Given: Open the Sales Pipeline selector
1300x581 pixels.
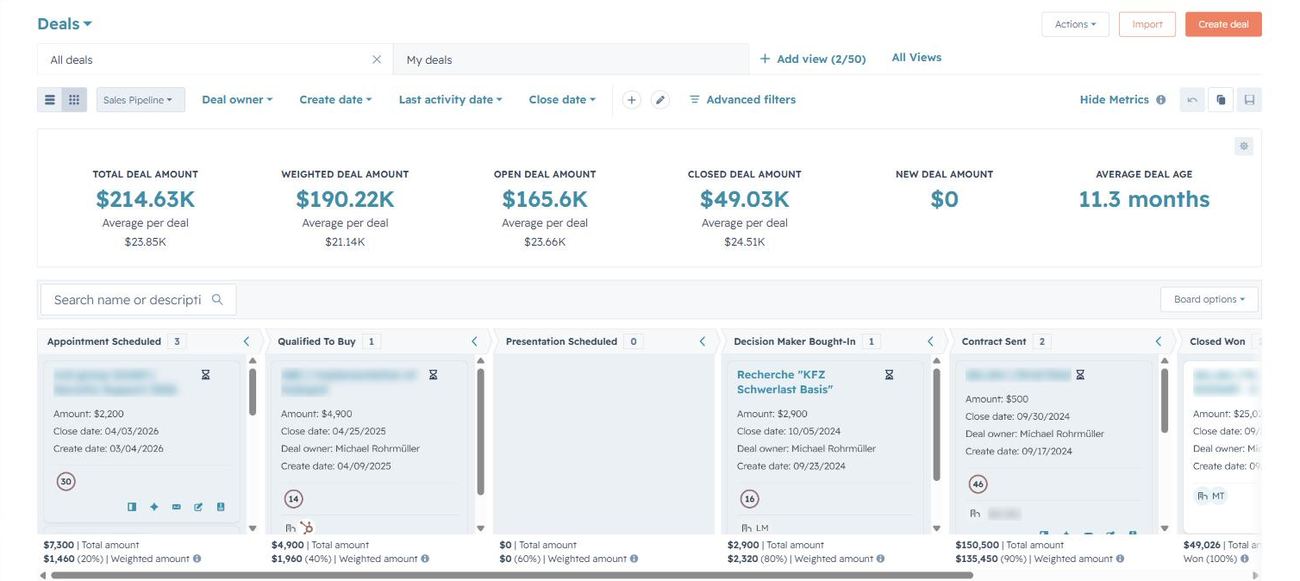Looking at the screenshot, I should tap(141, 100).
